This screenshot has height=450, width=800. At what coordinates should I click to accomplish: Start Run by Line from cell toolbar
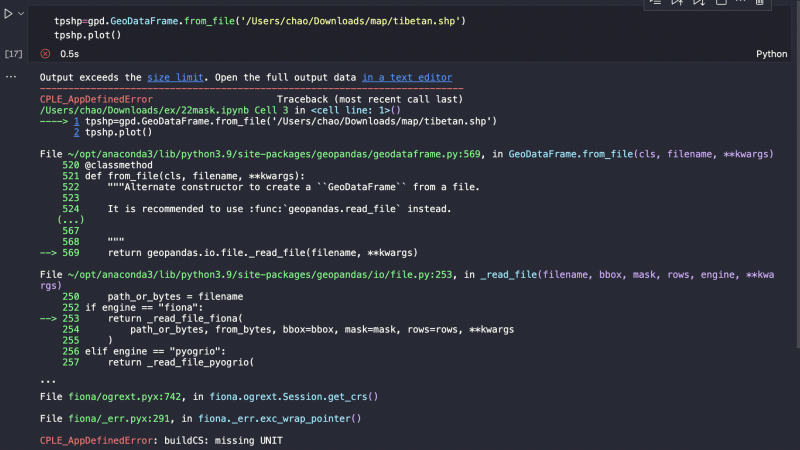658,3
